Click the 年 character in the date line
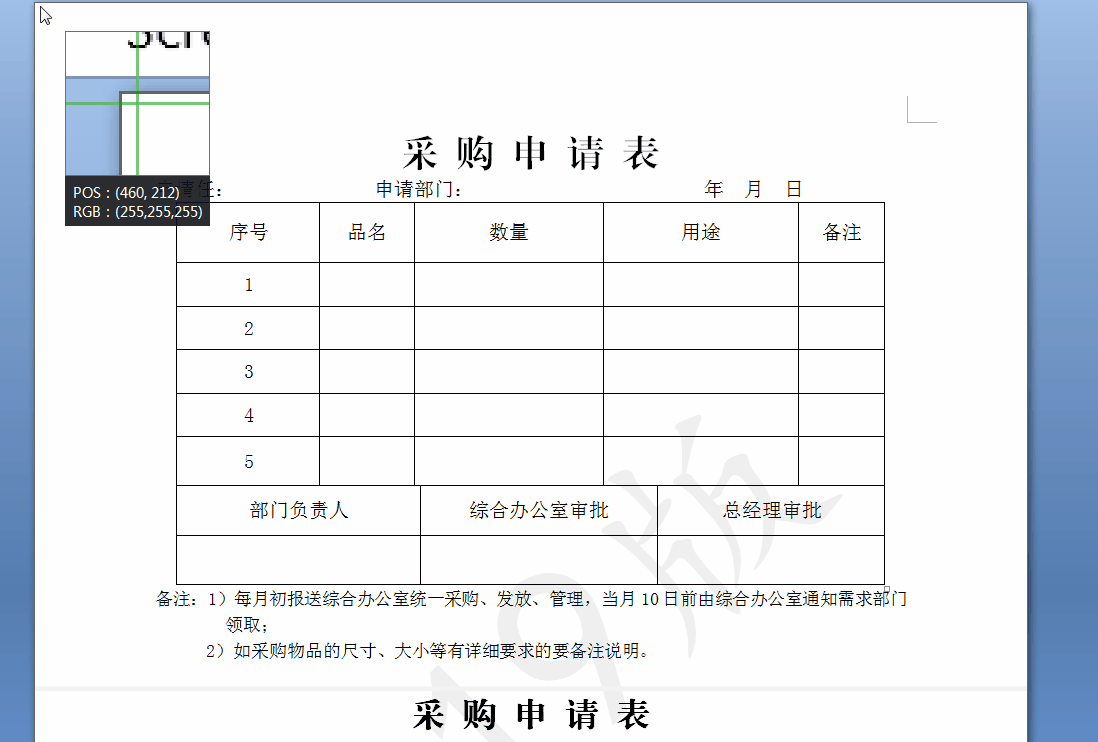The width and height of the screenshot is (1098, 742). click(x=714, y=189)
